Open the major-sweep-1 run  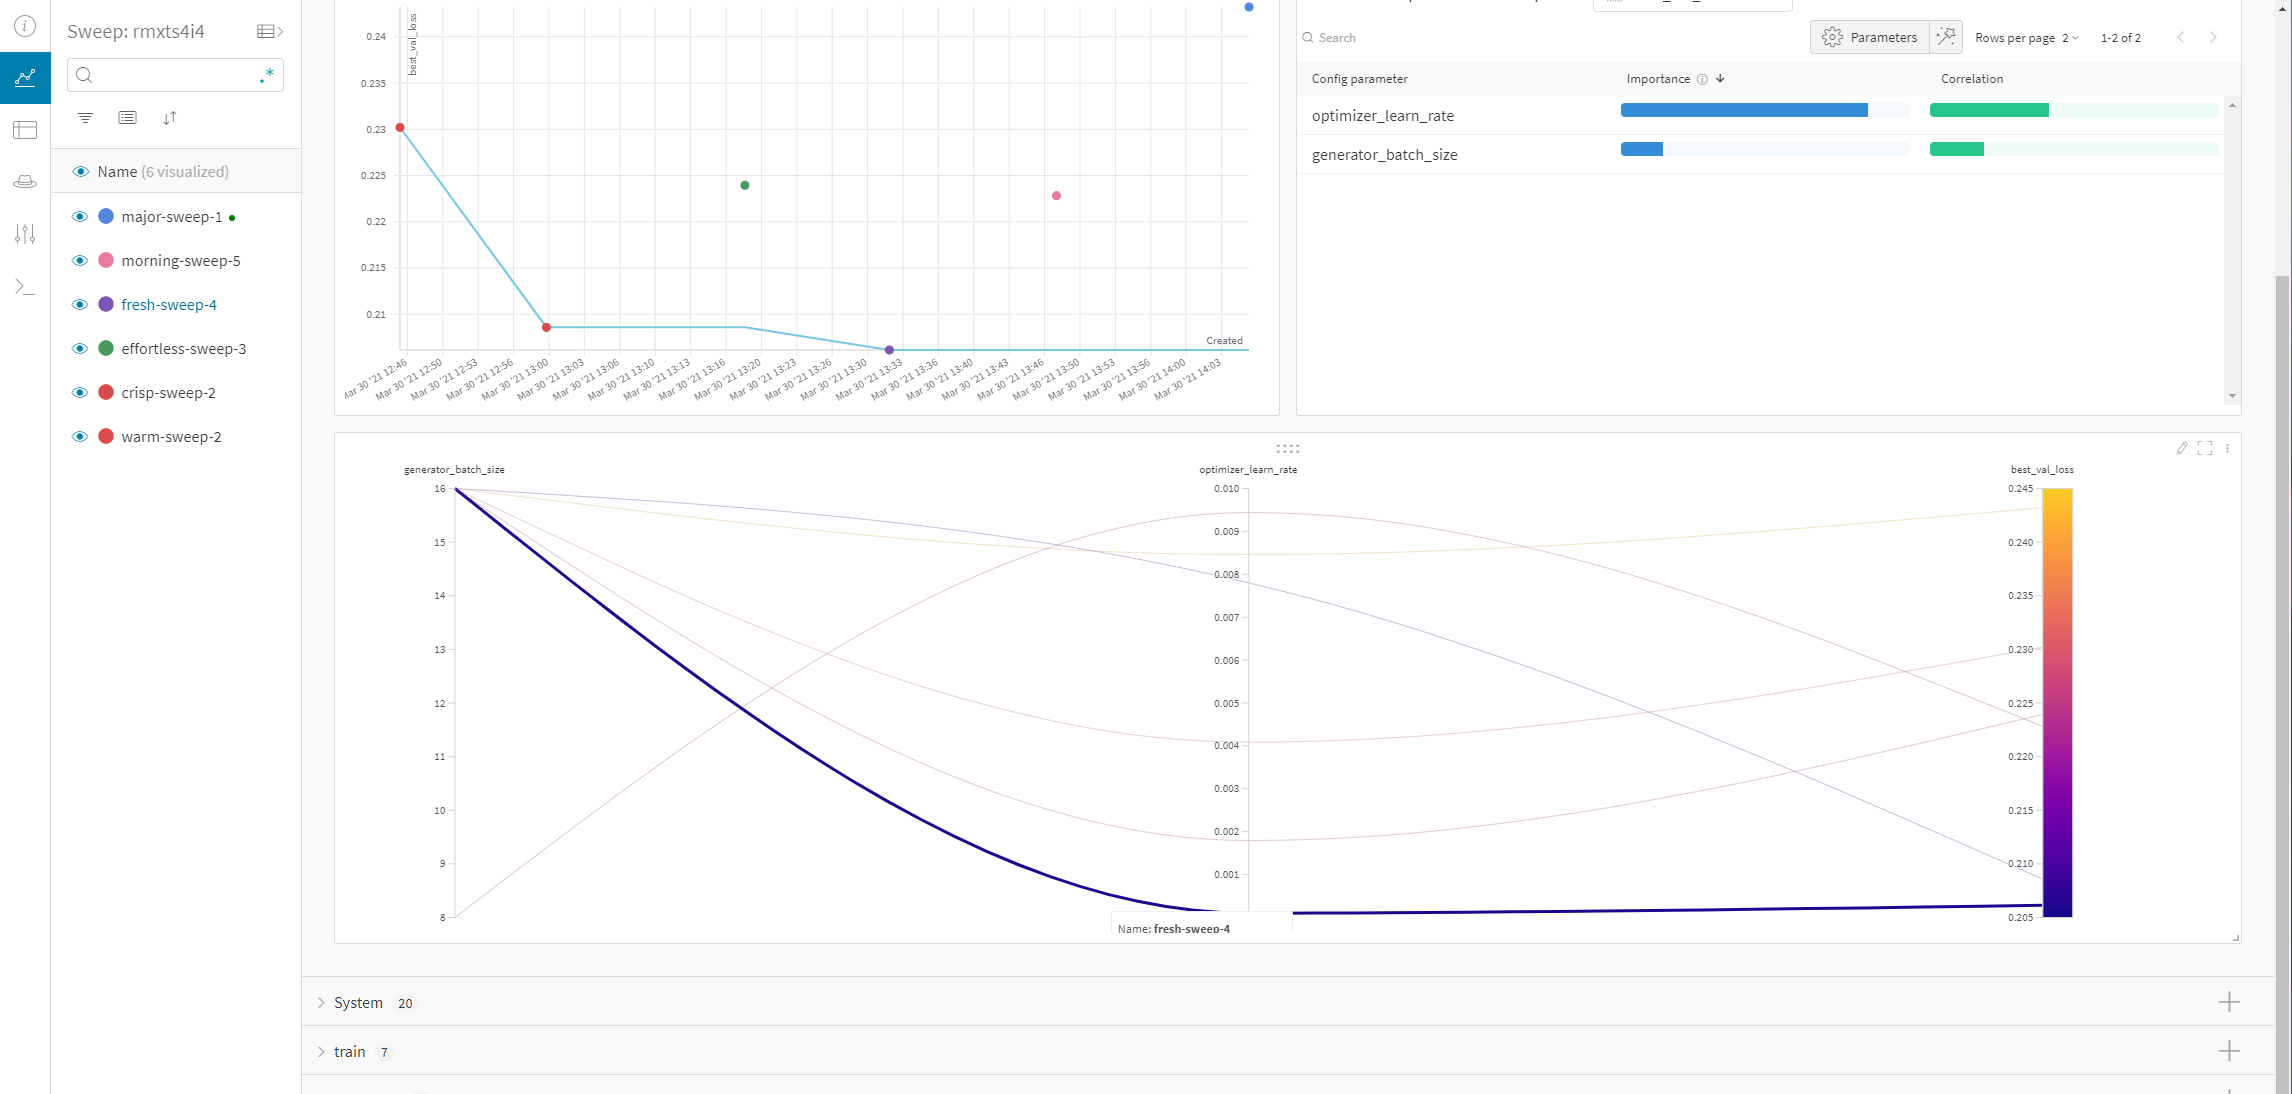pos(172,217)
